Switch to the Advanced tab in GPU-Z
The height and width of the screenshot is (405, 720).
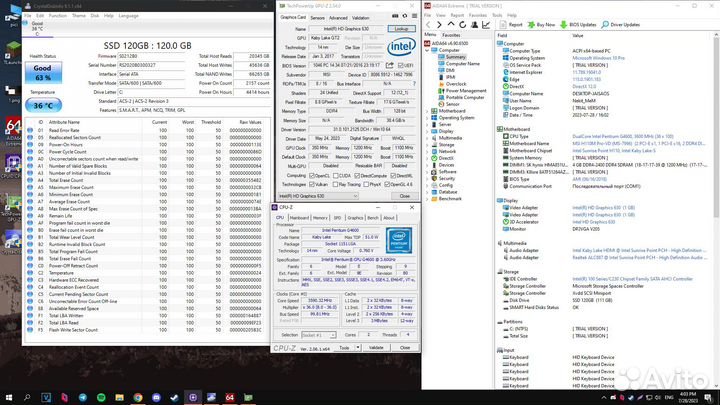pyautogui.click(x=338, y=18)
